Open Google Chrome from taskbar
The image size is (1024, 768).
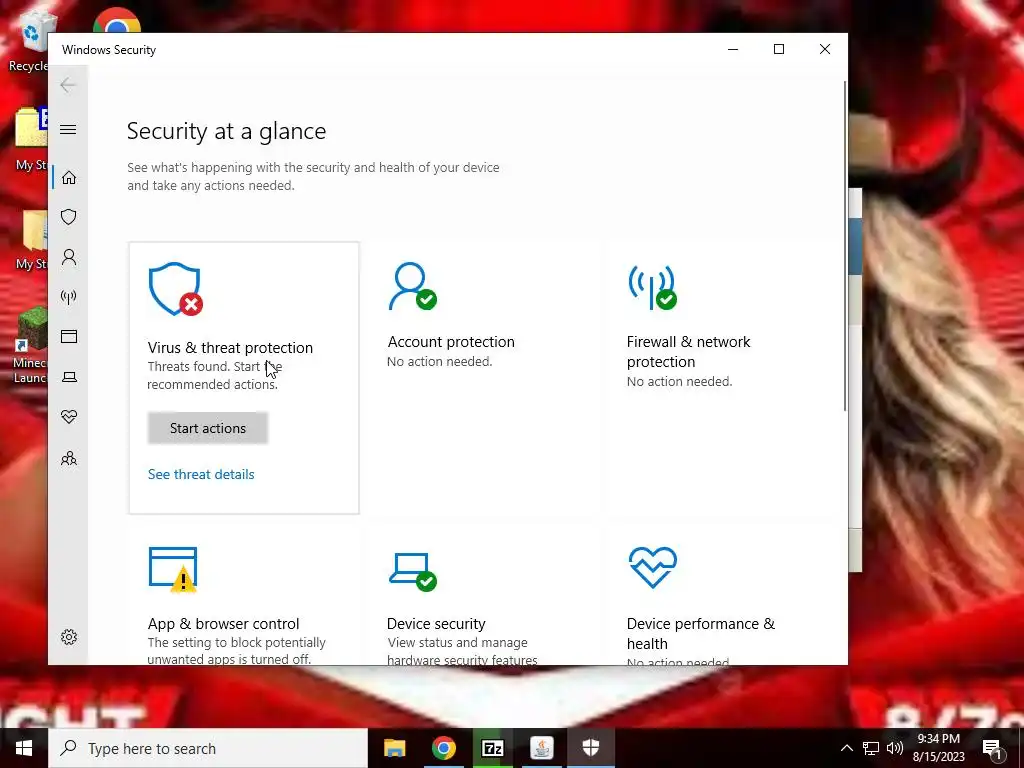[443, 748]
